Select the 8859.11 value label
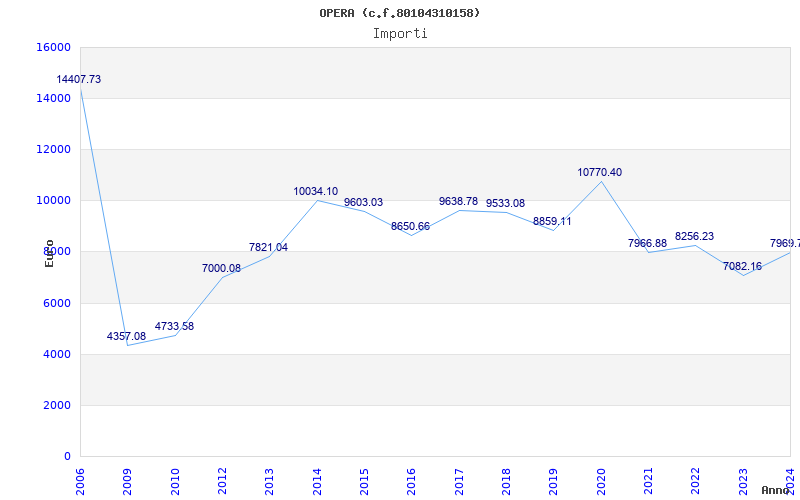This screenshot has height=500, width=800. (552, 221)
